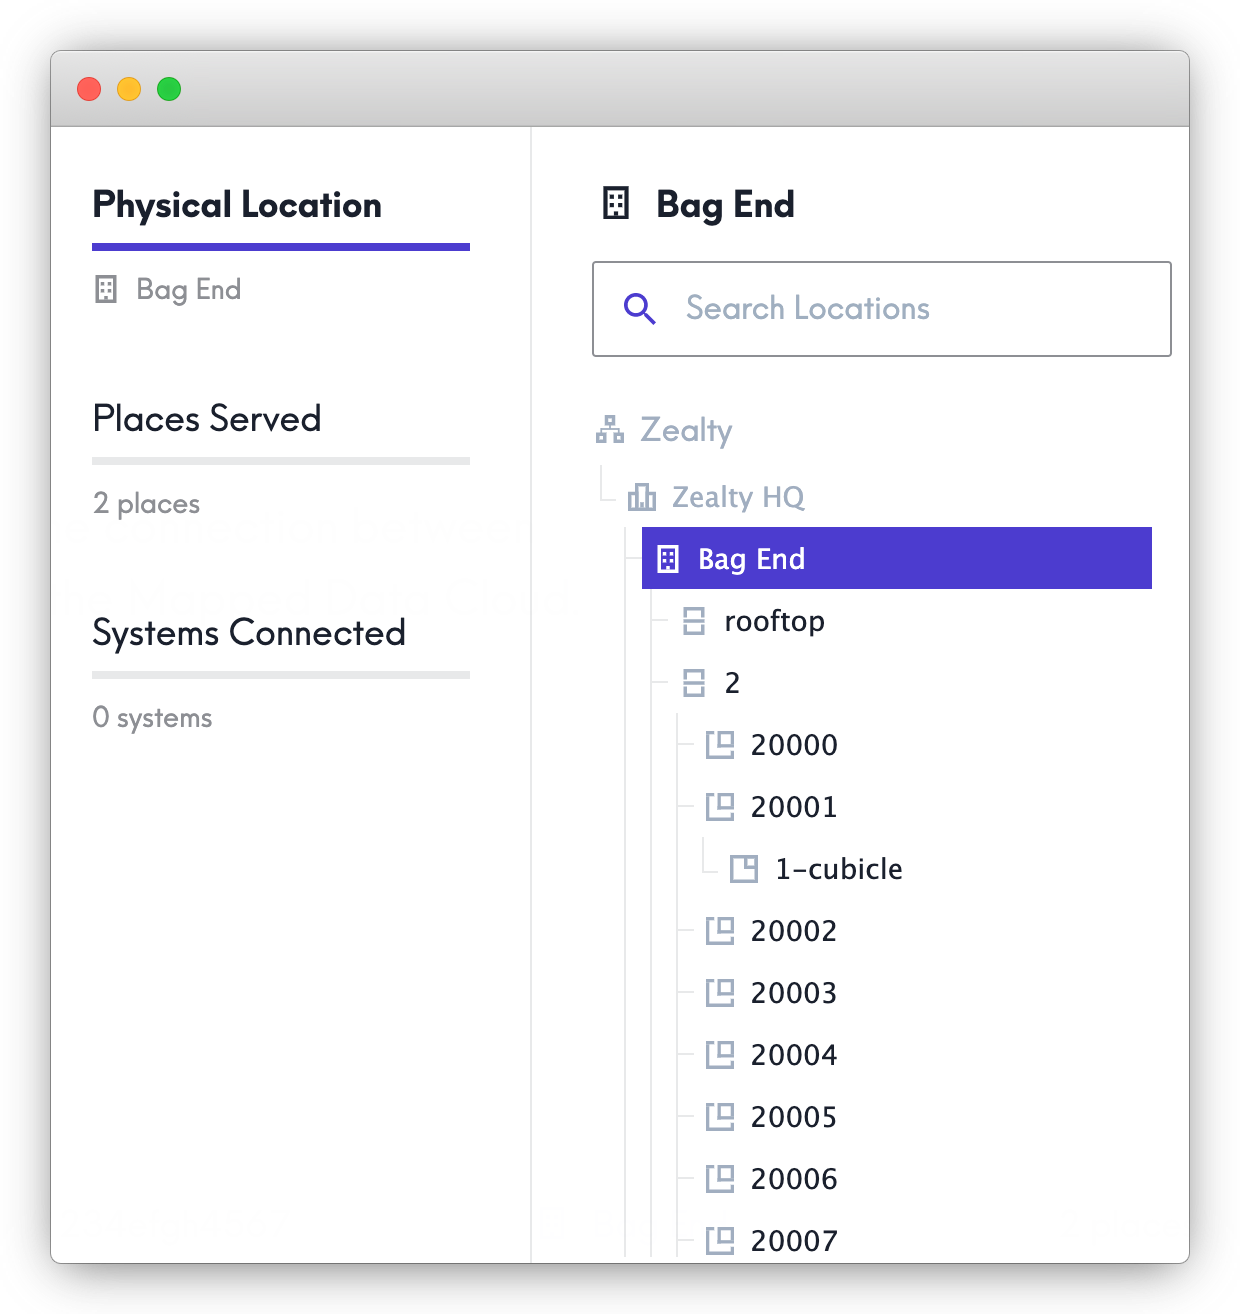Click the room icon beside 20004
1240x1314 pixels.
click(720, 1055)
